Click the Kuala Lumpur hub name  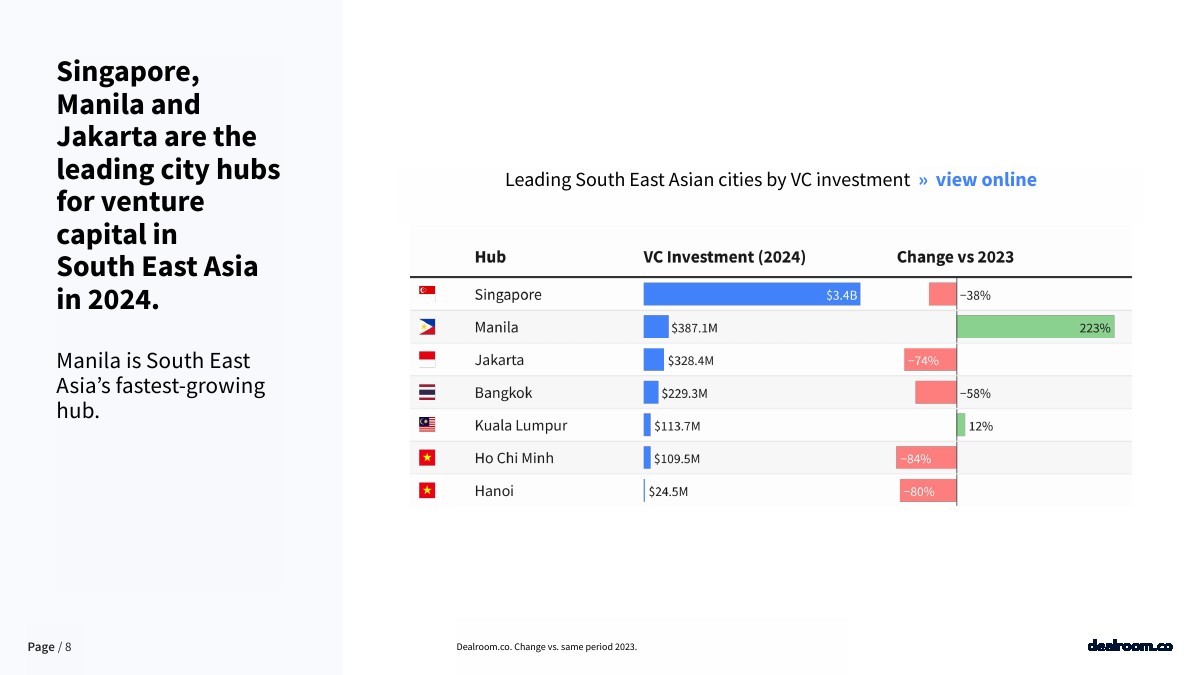coord(520,425)
